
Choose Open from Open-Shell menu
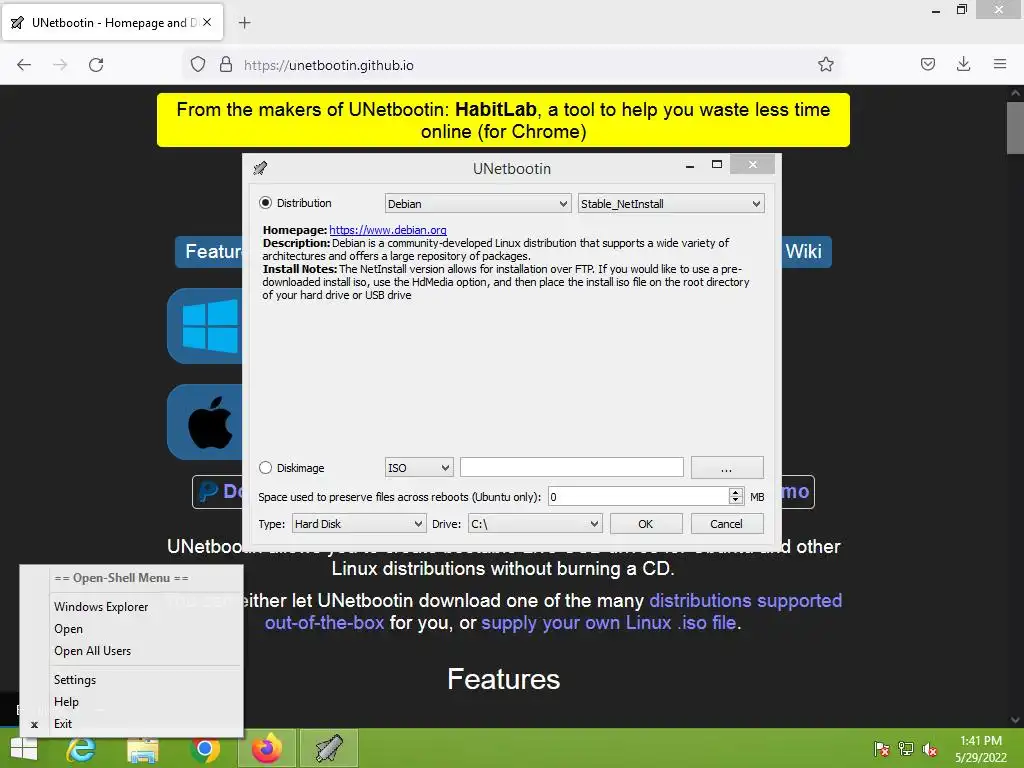(x=145, y=629)
